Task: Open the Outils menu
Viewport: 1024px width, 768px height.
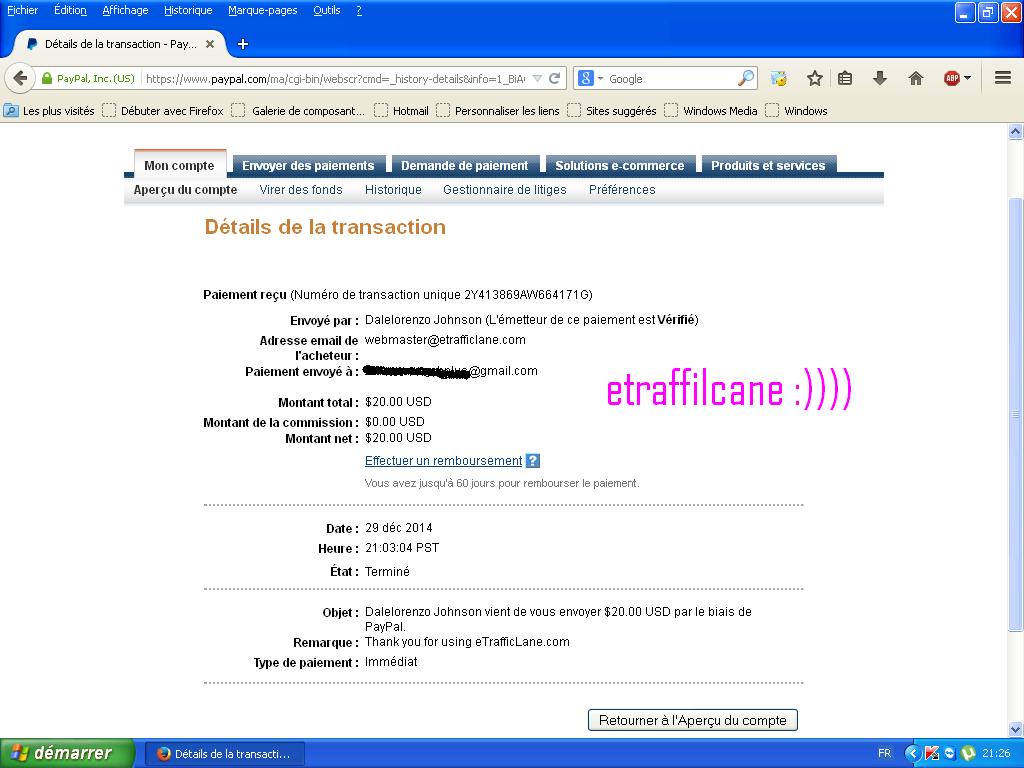Action: point(327,10)
